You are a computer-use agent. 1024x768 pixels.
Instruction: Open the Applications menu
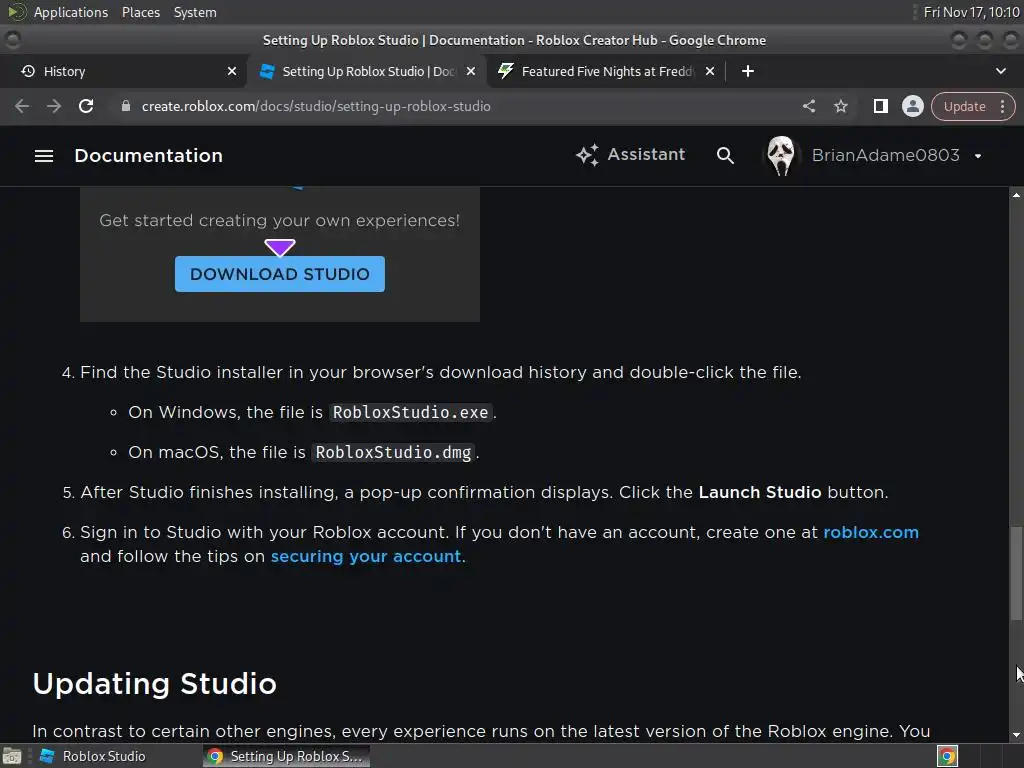[x=71, y=12]
